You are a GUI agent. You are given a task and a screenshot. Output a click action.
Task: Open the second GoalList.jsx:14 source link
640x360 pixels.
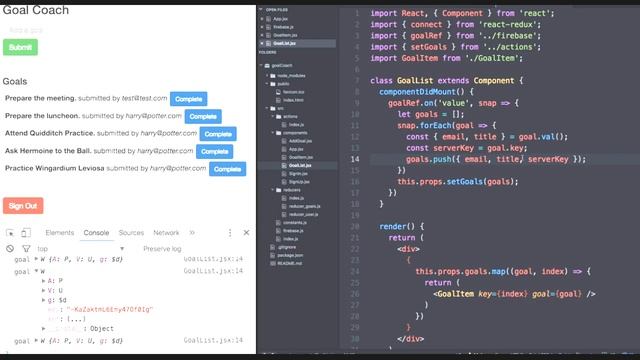click(213, 271)
